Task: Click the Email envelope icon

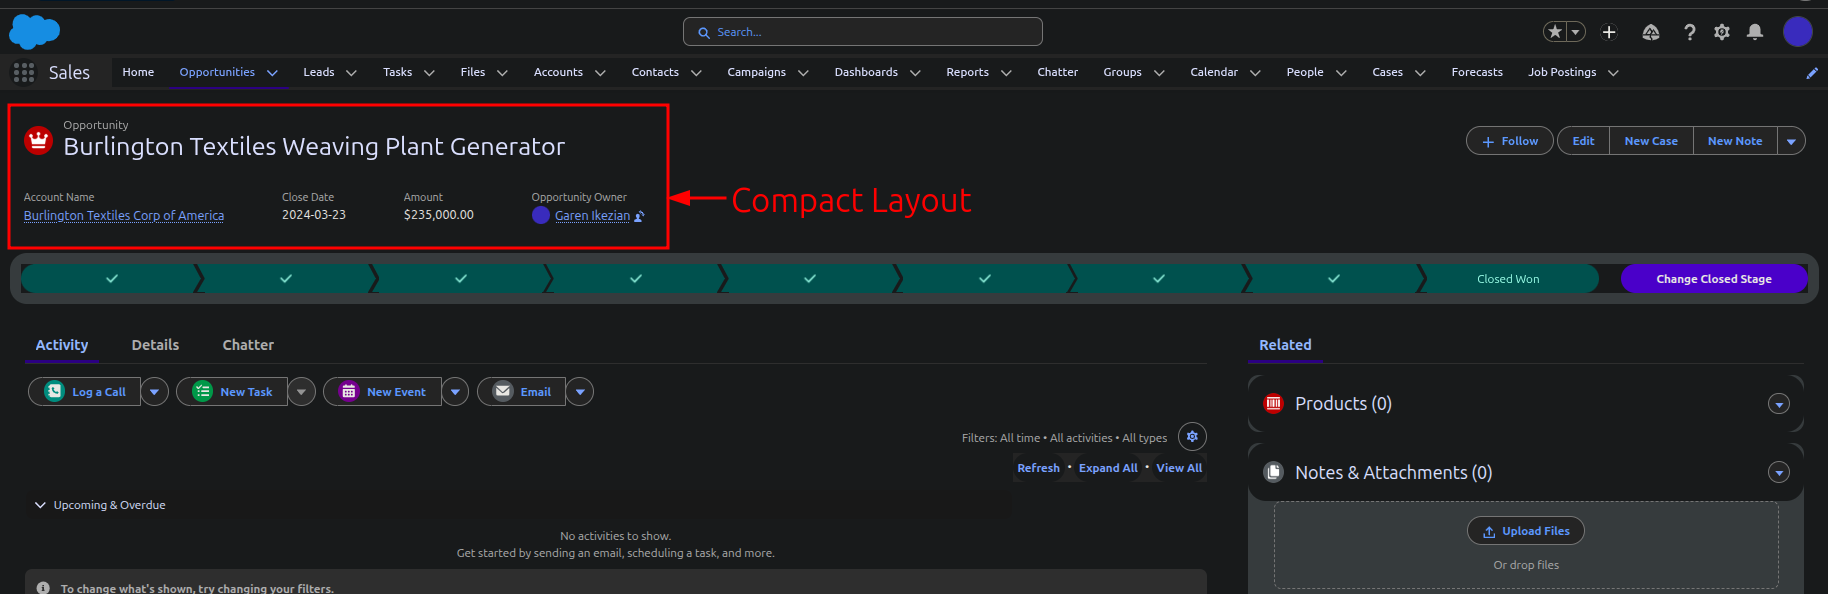Action: click(503, 391)
